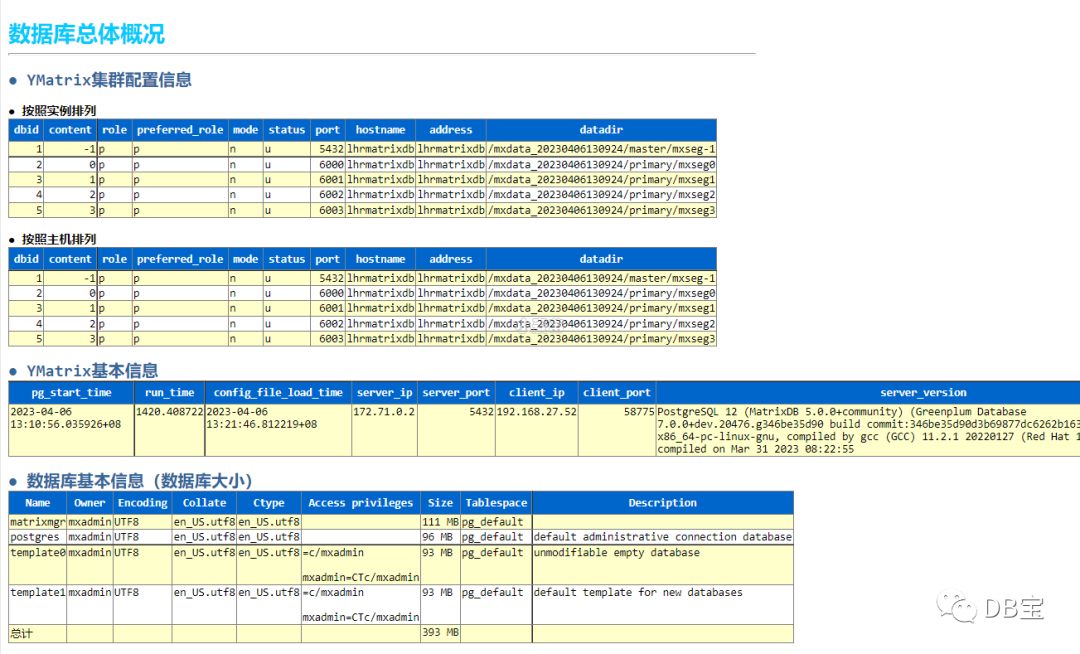This screenshot has height=654, width=1080.
Task: Click the Encoding column header
Action: [x=143, y=503]
